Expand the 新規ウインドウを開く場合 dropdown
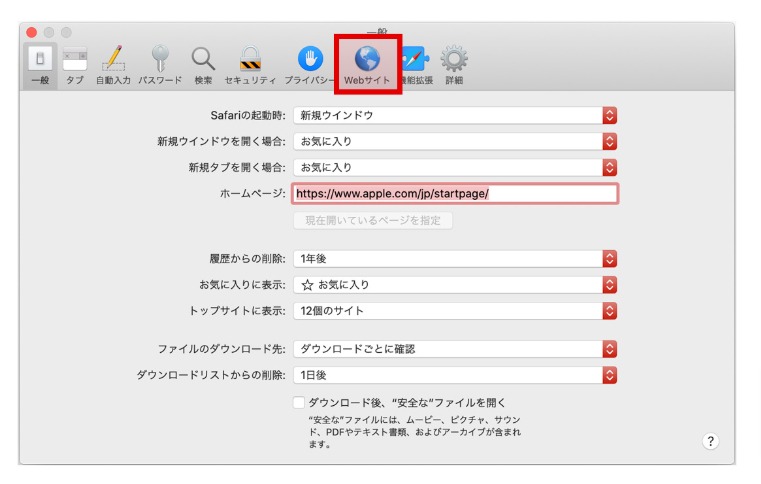The height and width of the screenshot is (484, 761). point(456,141)
